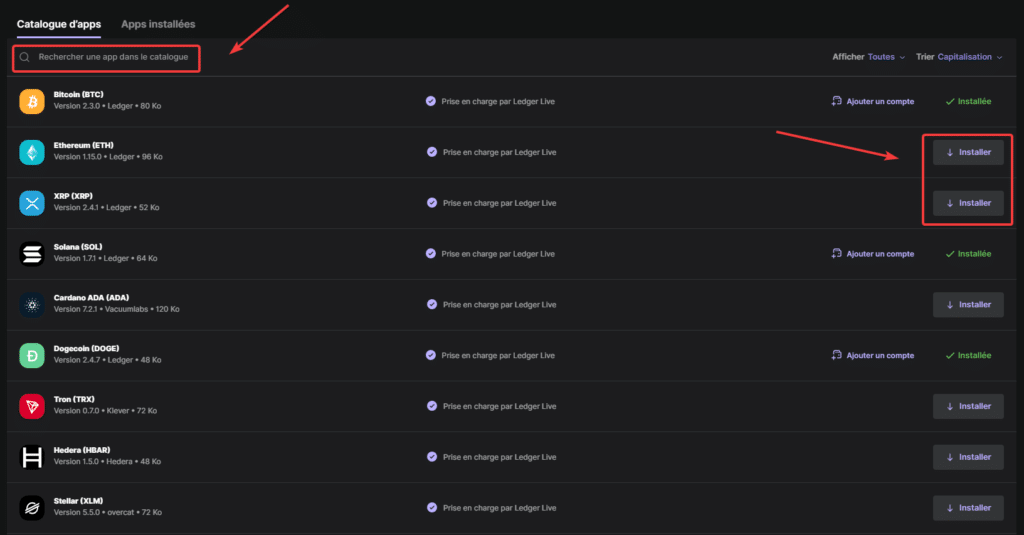Viewport: 1024px width, 535px height.
Task: Click Solana's Ledger Live supported checkmark badge
Action: tap(430, 253)
